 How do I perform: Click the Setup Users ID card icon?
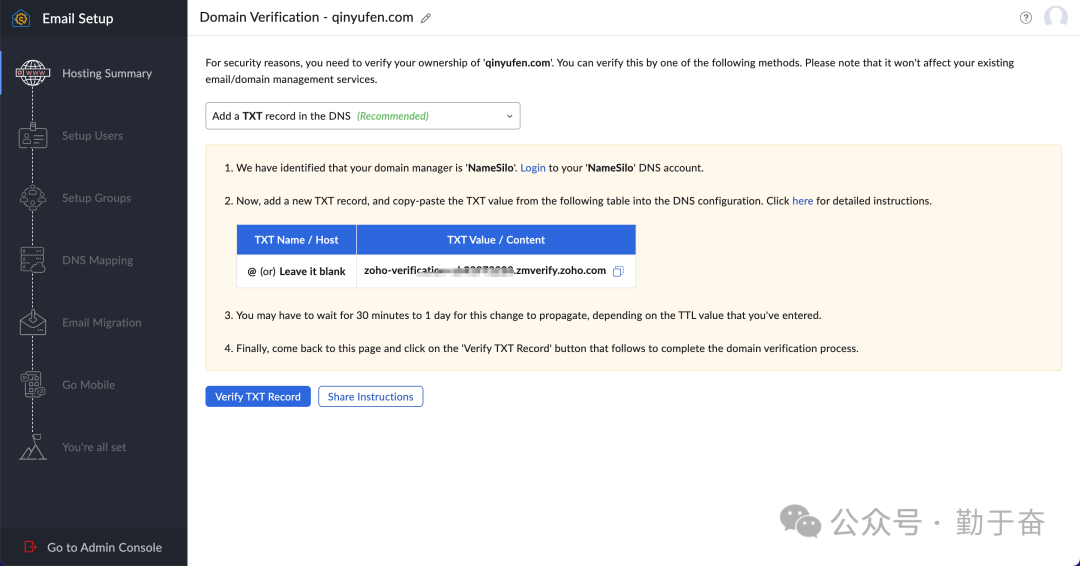[x=33, y=136]
